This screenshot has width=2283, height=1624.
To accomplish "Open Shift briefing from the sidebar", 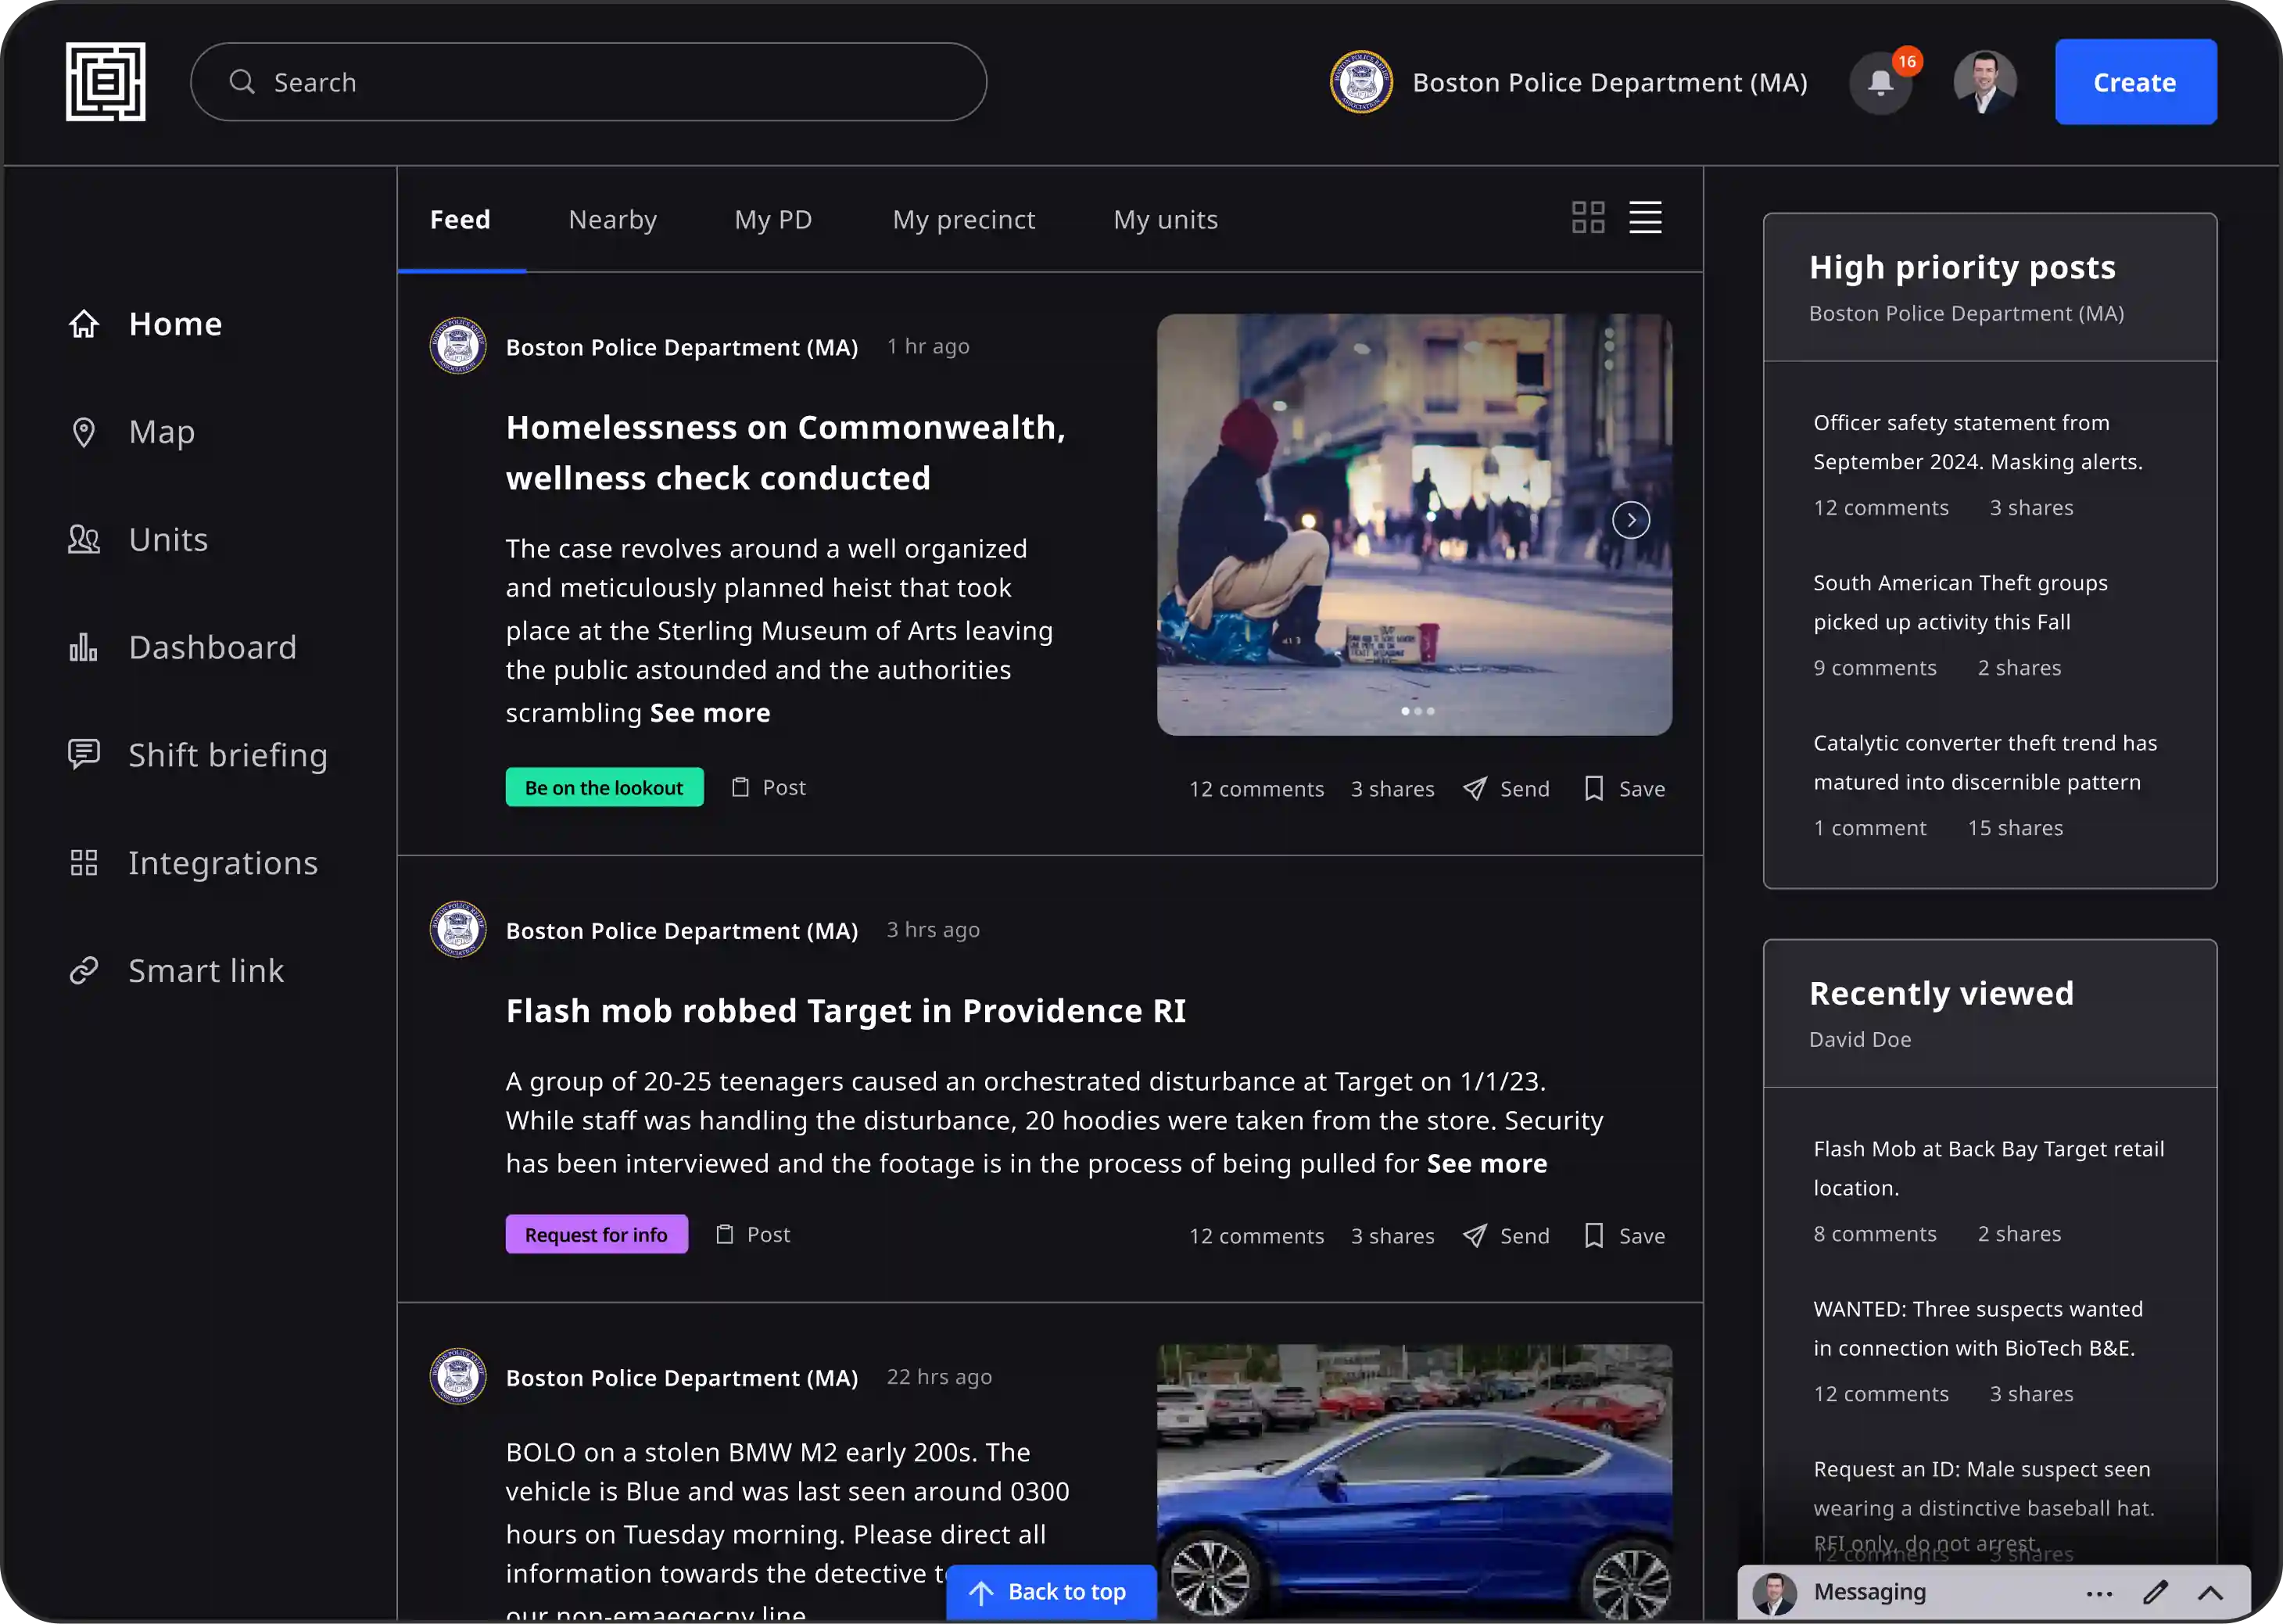I will point(227,755).
